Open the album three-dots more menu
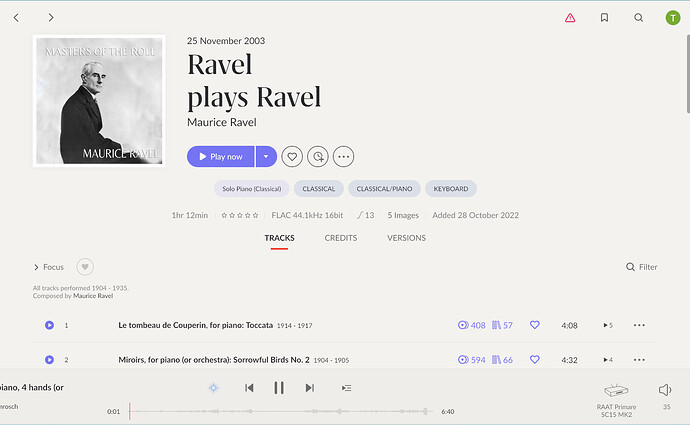Viewport: 690px width, 425px height. (344, 156)
